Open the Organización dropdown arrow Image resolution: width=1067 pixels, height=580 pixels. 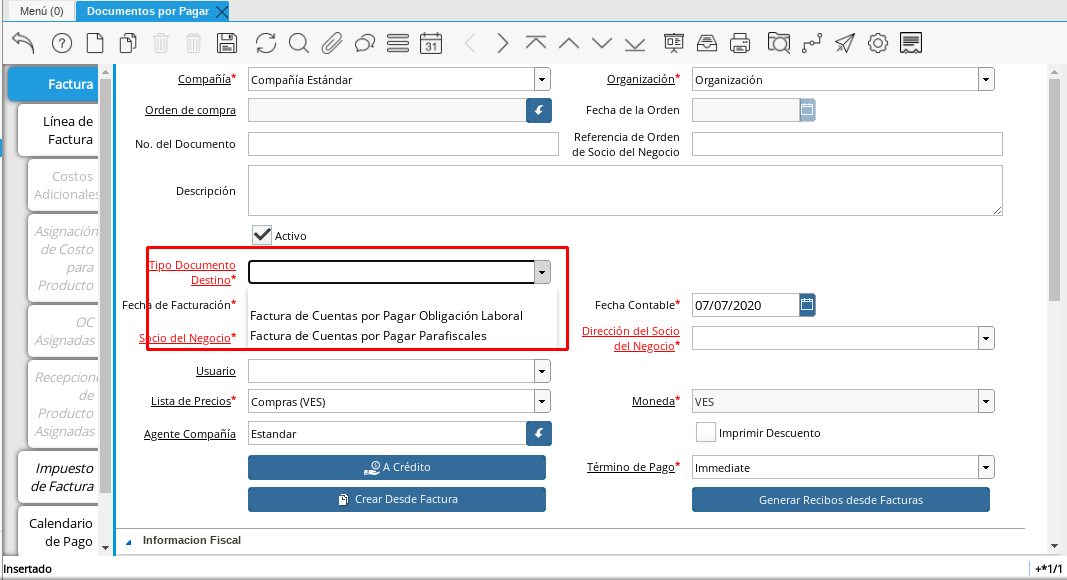[986, 80]
